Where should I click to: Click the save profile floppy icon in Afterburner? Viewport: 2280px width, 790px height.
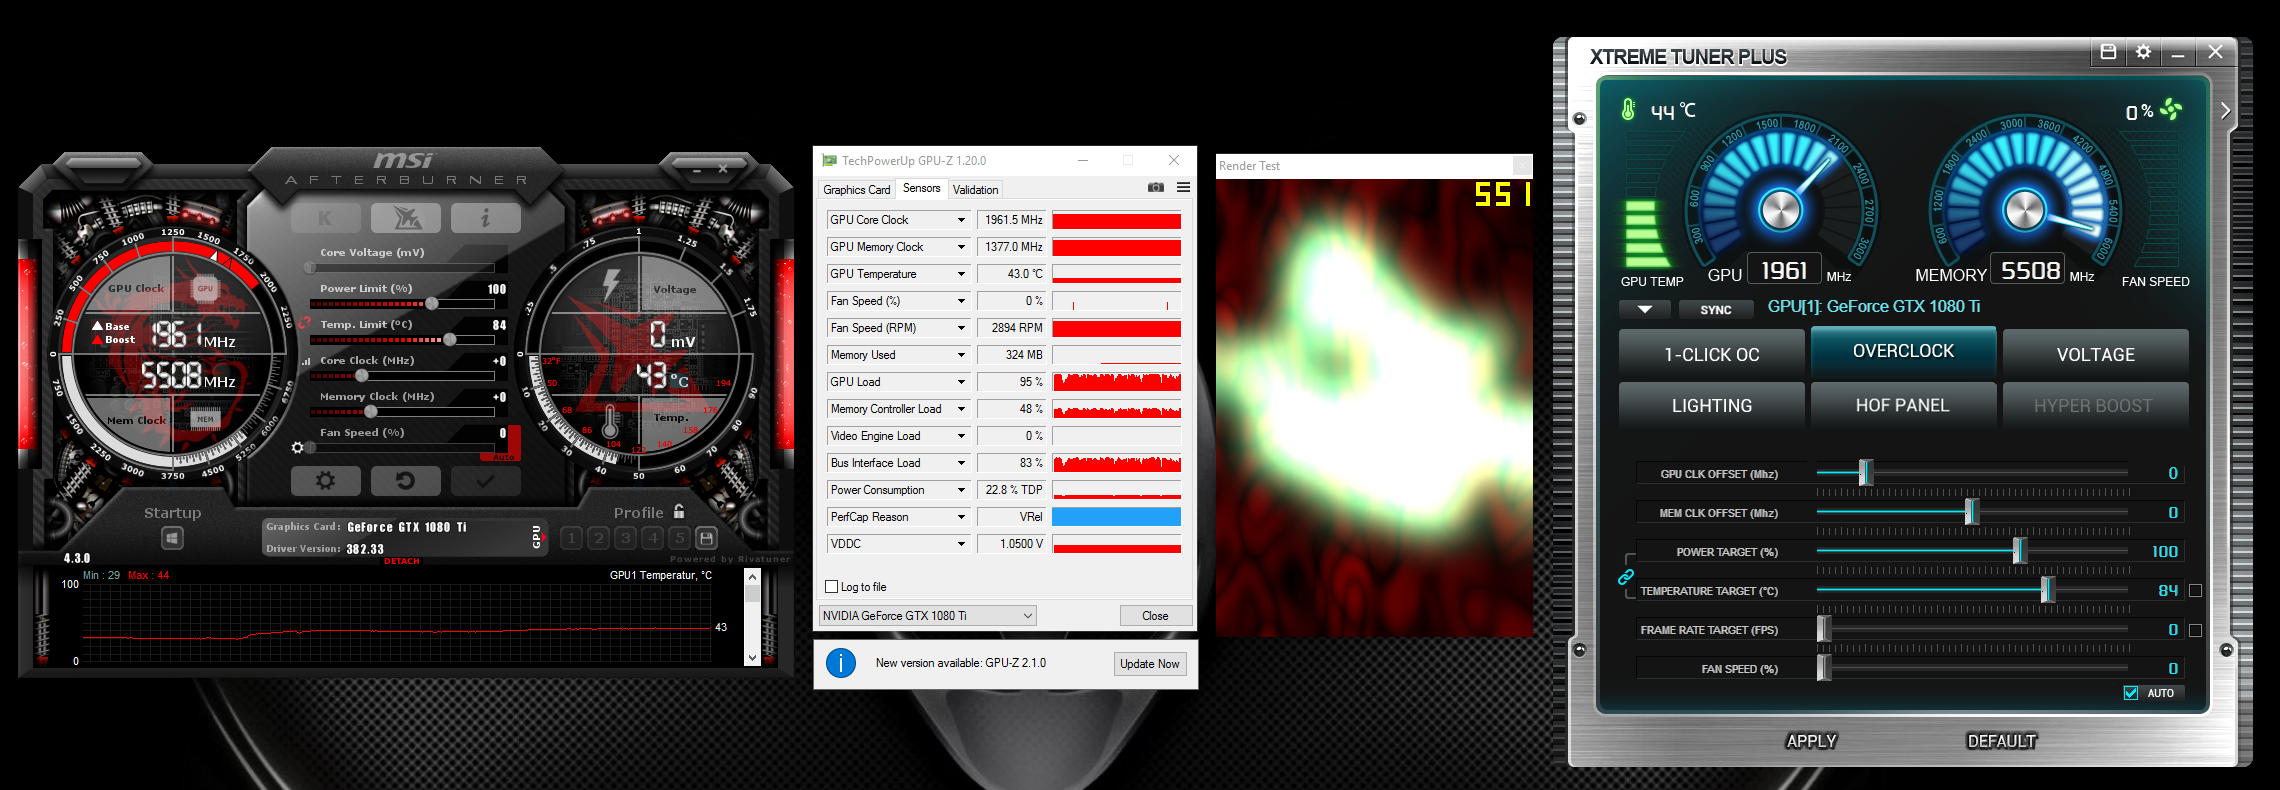click(706, 538)
